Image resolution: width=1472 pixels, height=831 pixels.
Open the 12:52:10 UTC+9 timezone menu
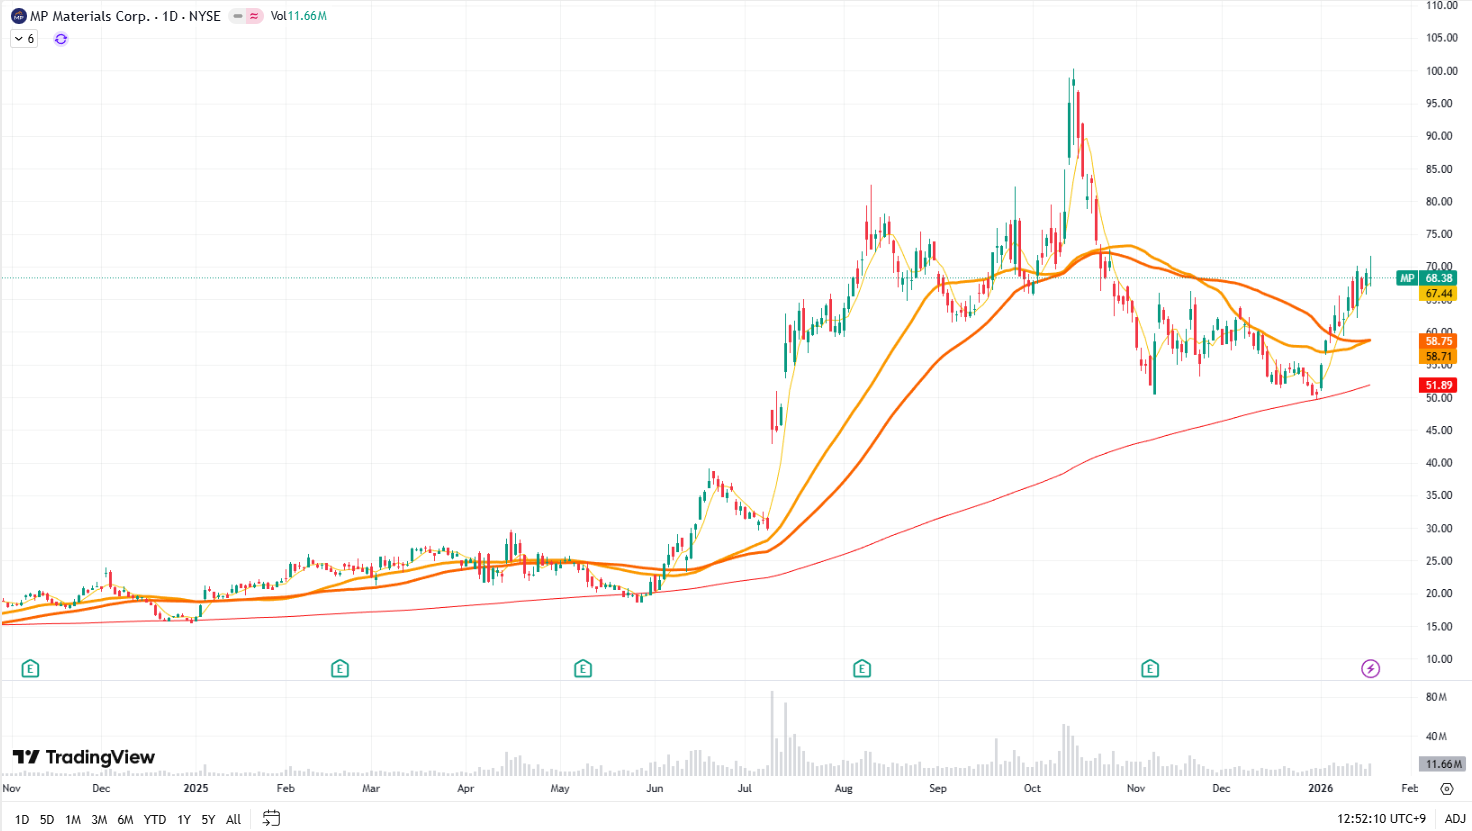point(1381,819)
